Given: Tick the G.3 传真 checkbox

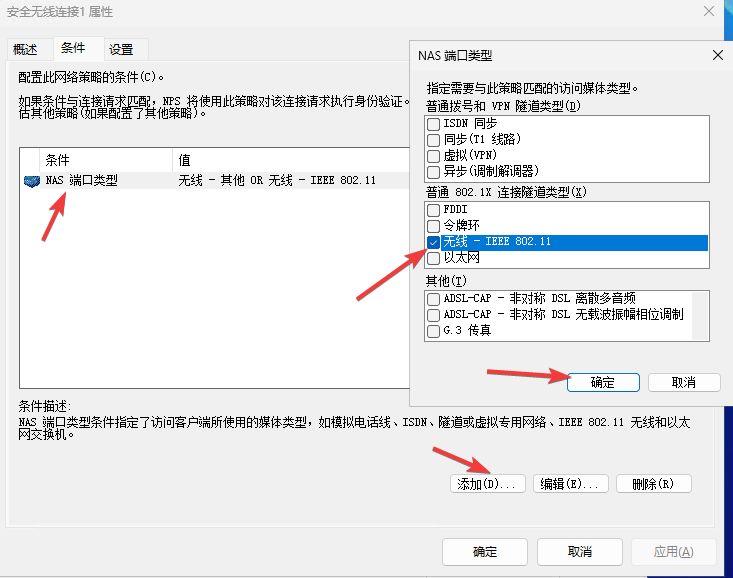Looking at the screenshot, I should (433, 330).
